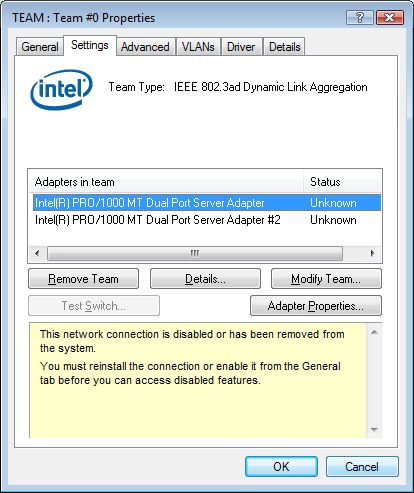Click the horizontal scrollbar thumb in adapter list
414x493 pixels.
[195, 253]
